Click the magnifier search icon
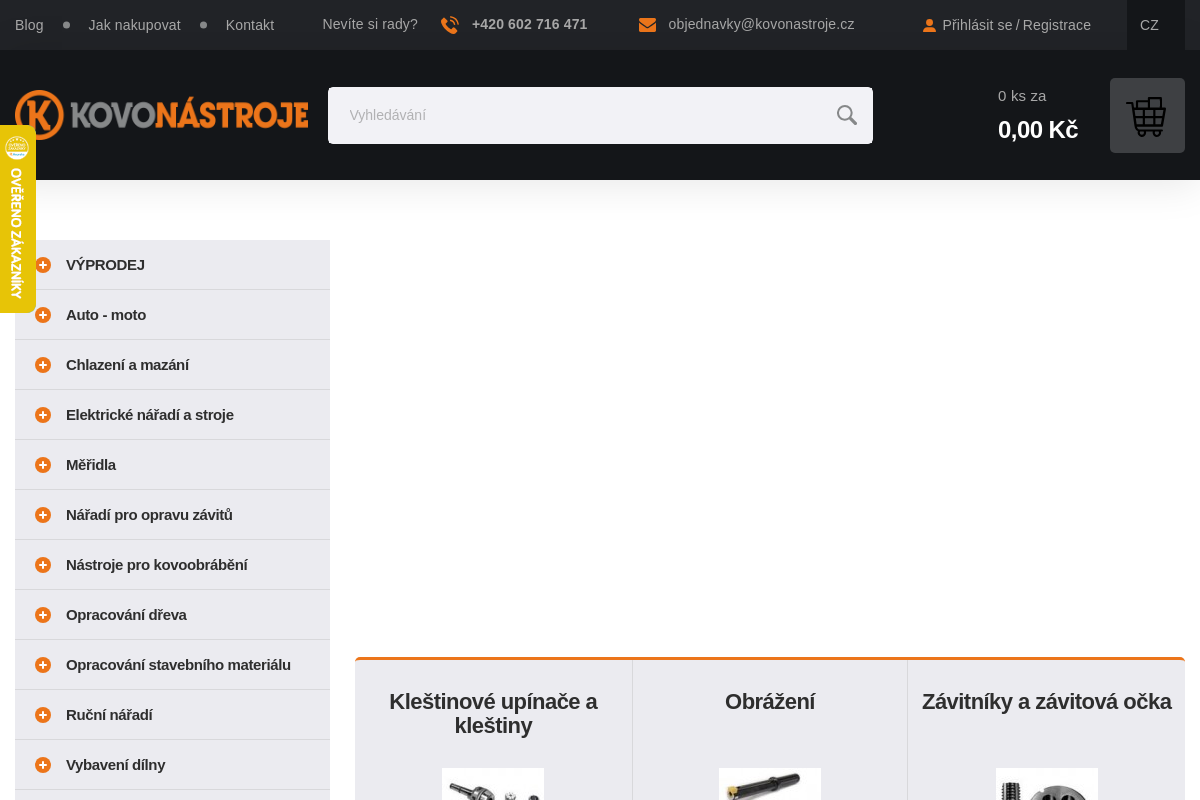This screenshot has height=800, width=1200. (846, 115)
